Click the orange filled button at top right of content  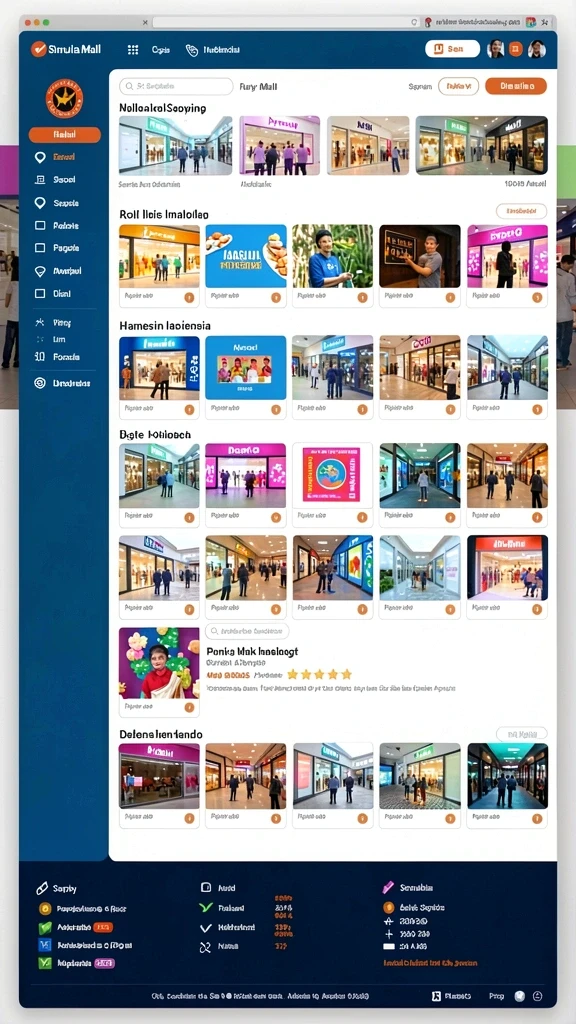click(516, 86)
